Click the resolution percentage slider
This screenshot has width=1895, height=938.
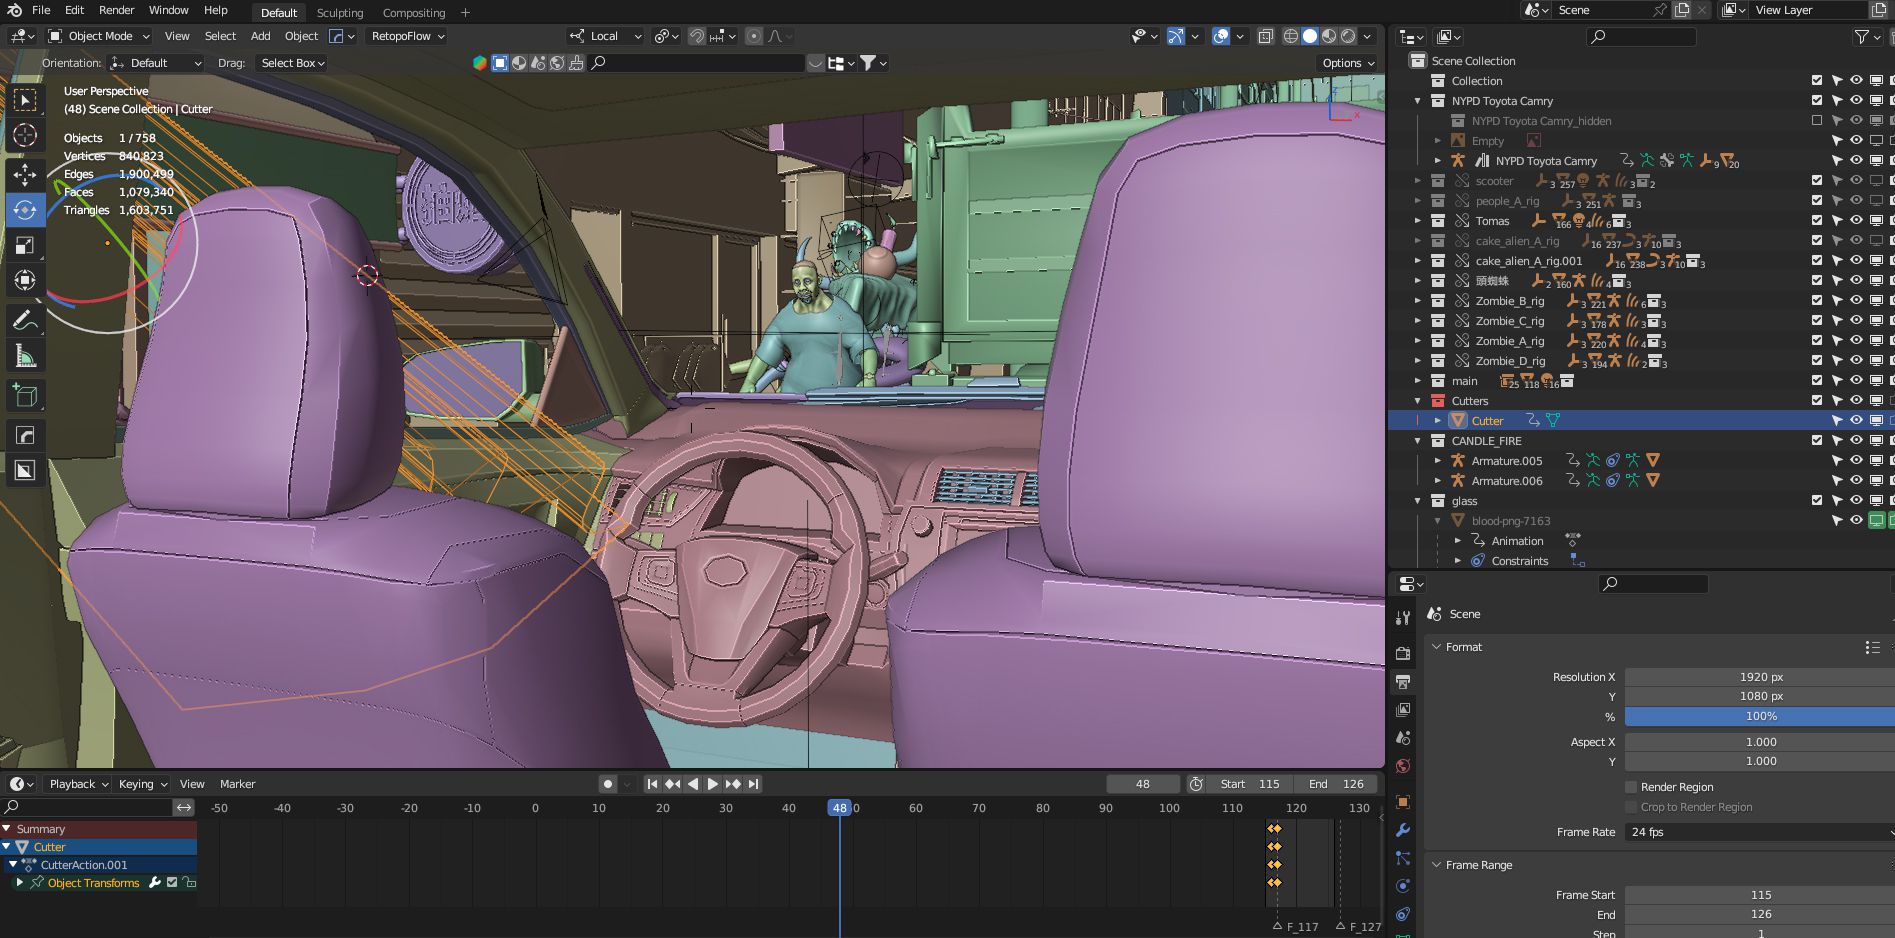[1759, 716]
